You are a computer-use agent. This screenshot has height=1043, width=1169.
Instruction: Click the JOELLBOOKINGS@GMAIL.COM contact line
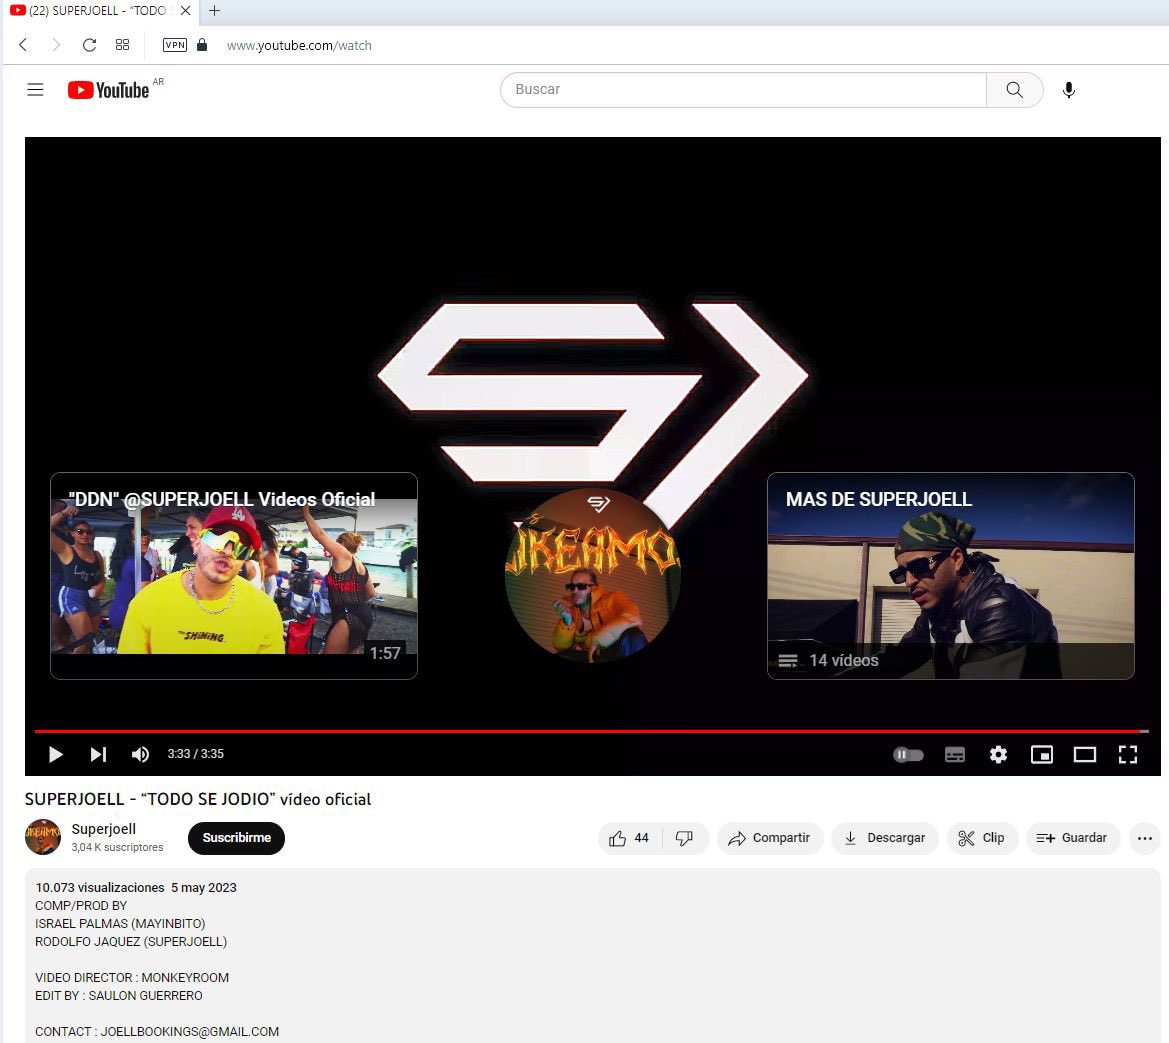click(157, 1031)
